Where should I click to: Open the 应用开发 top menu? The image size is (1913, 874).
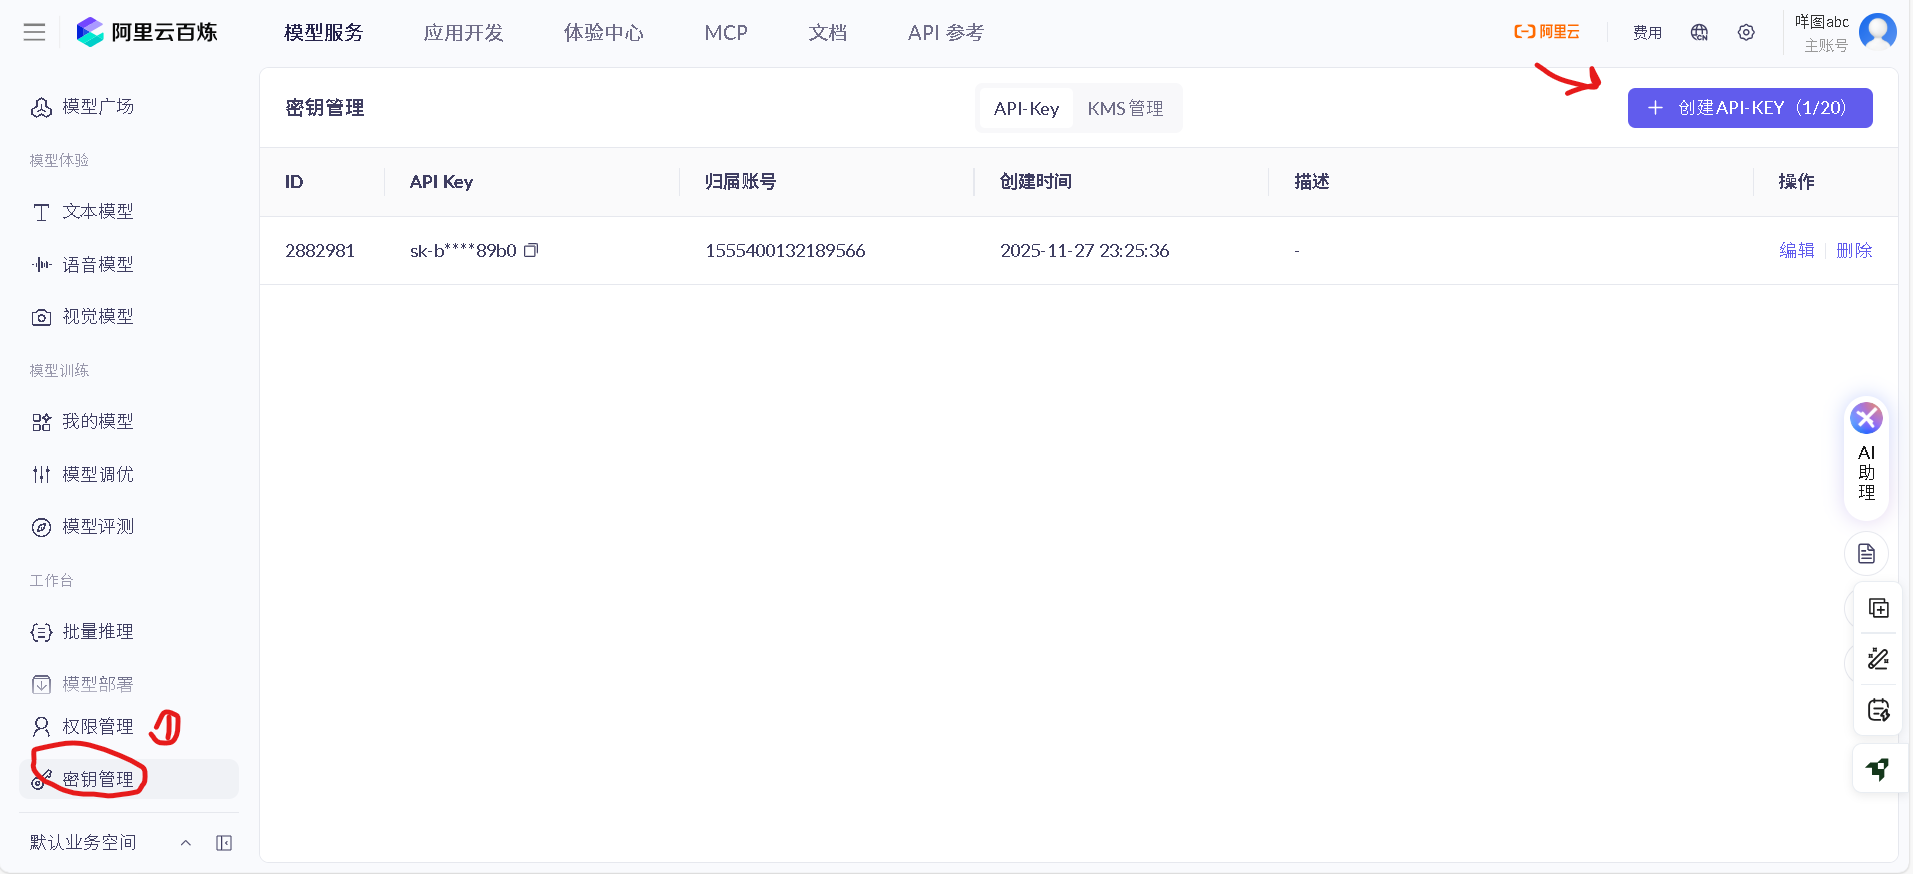pyautogui.click(x=464, y=33)
